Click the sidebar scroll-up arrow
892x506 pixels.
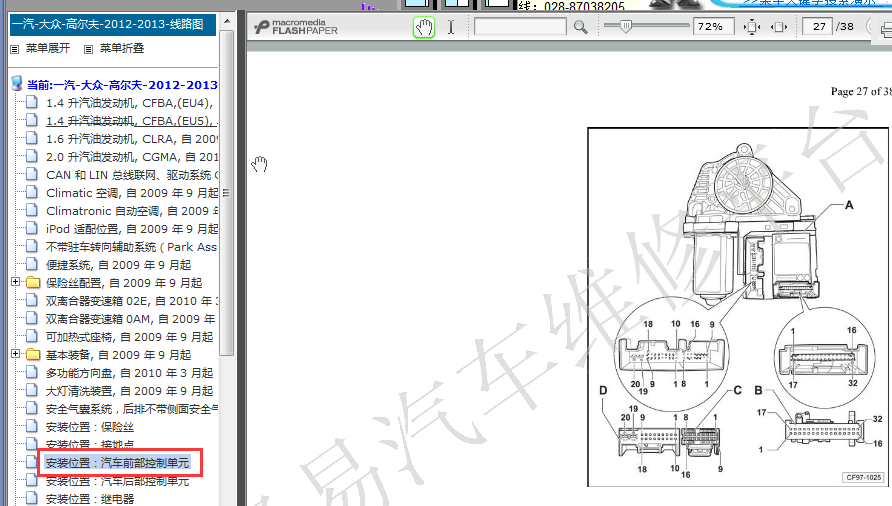pyautogui.click(x=227, y=21)
